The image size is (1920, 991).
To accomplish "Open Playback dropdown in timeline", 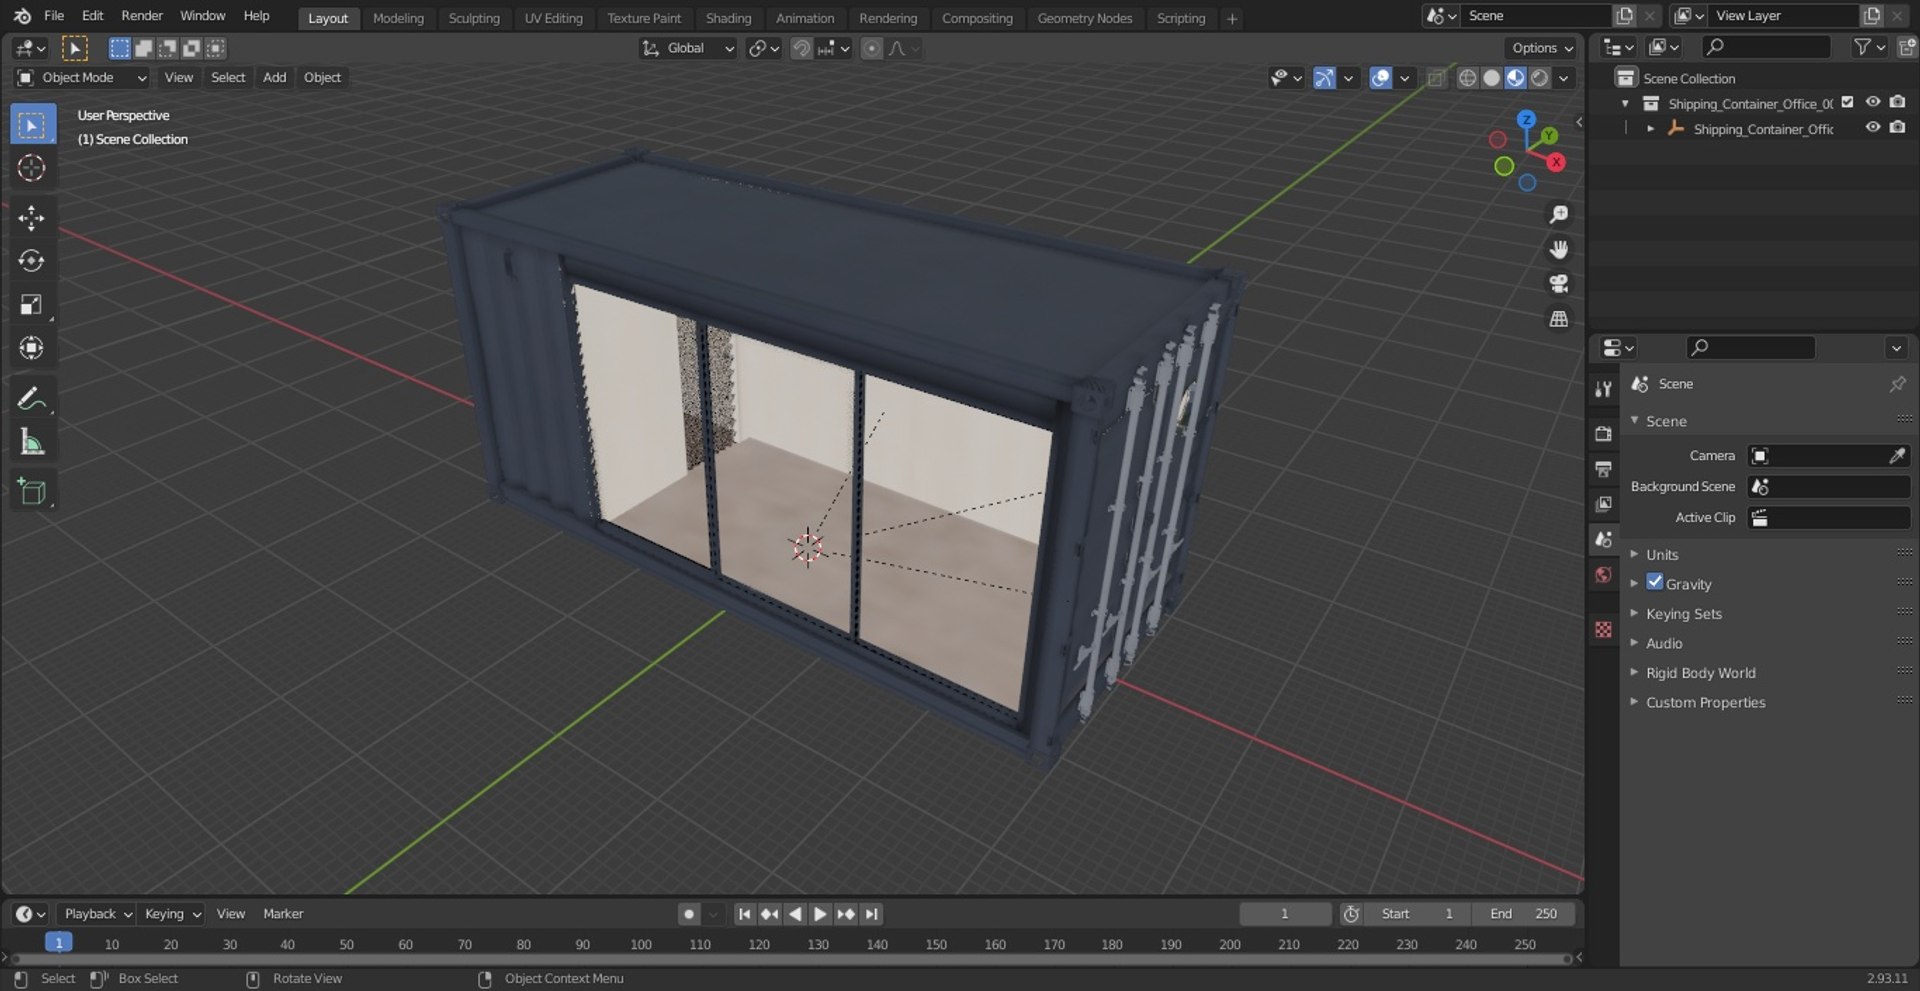I will tap(98, 914).
